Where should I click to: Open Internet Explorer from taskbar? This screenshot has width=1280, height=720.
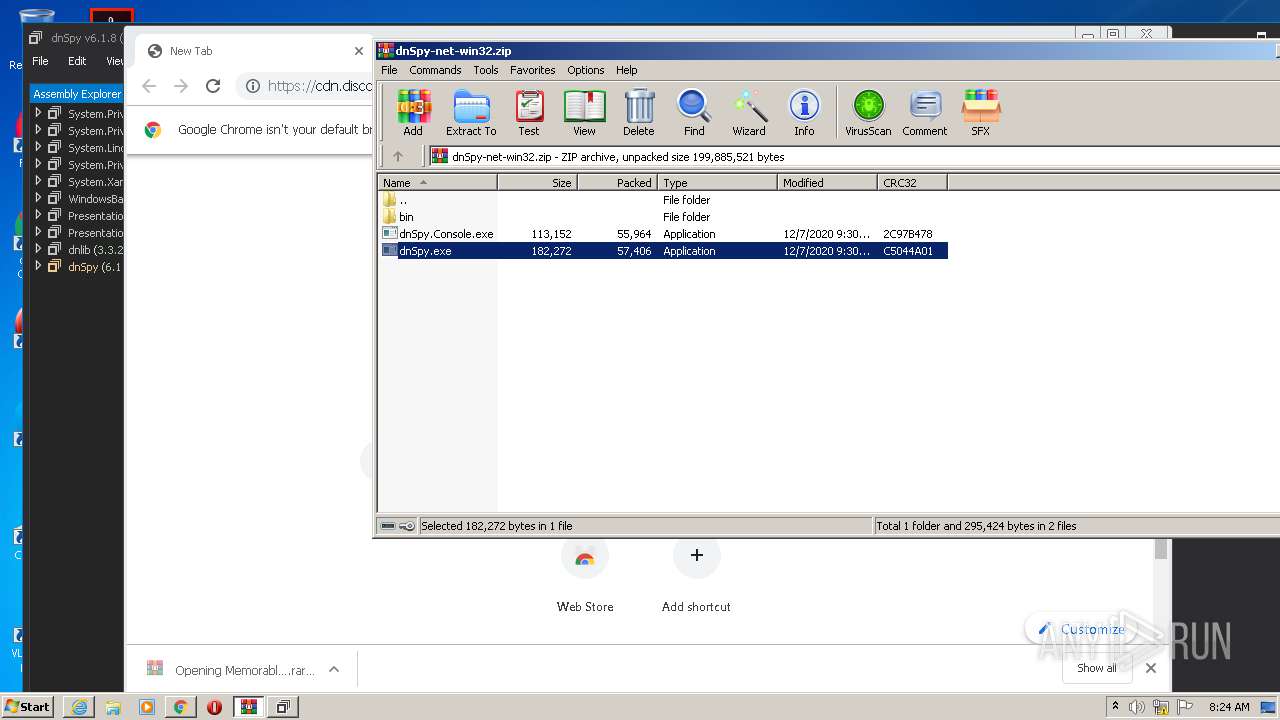tap(79, 707)
